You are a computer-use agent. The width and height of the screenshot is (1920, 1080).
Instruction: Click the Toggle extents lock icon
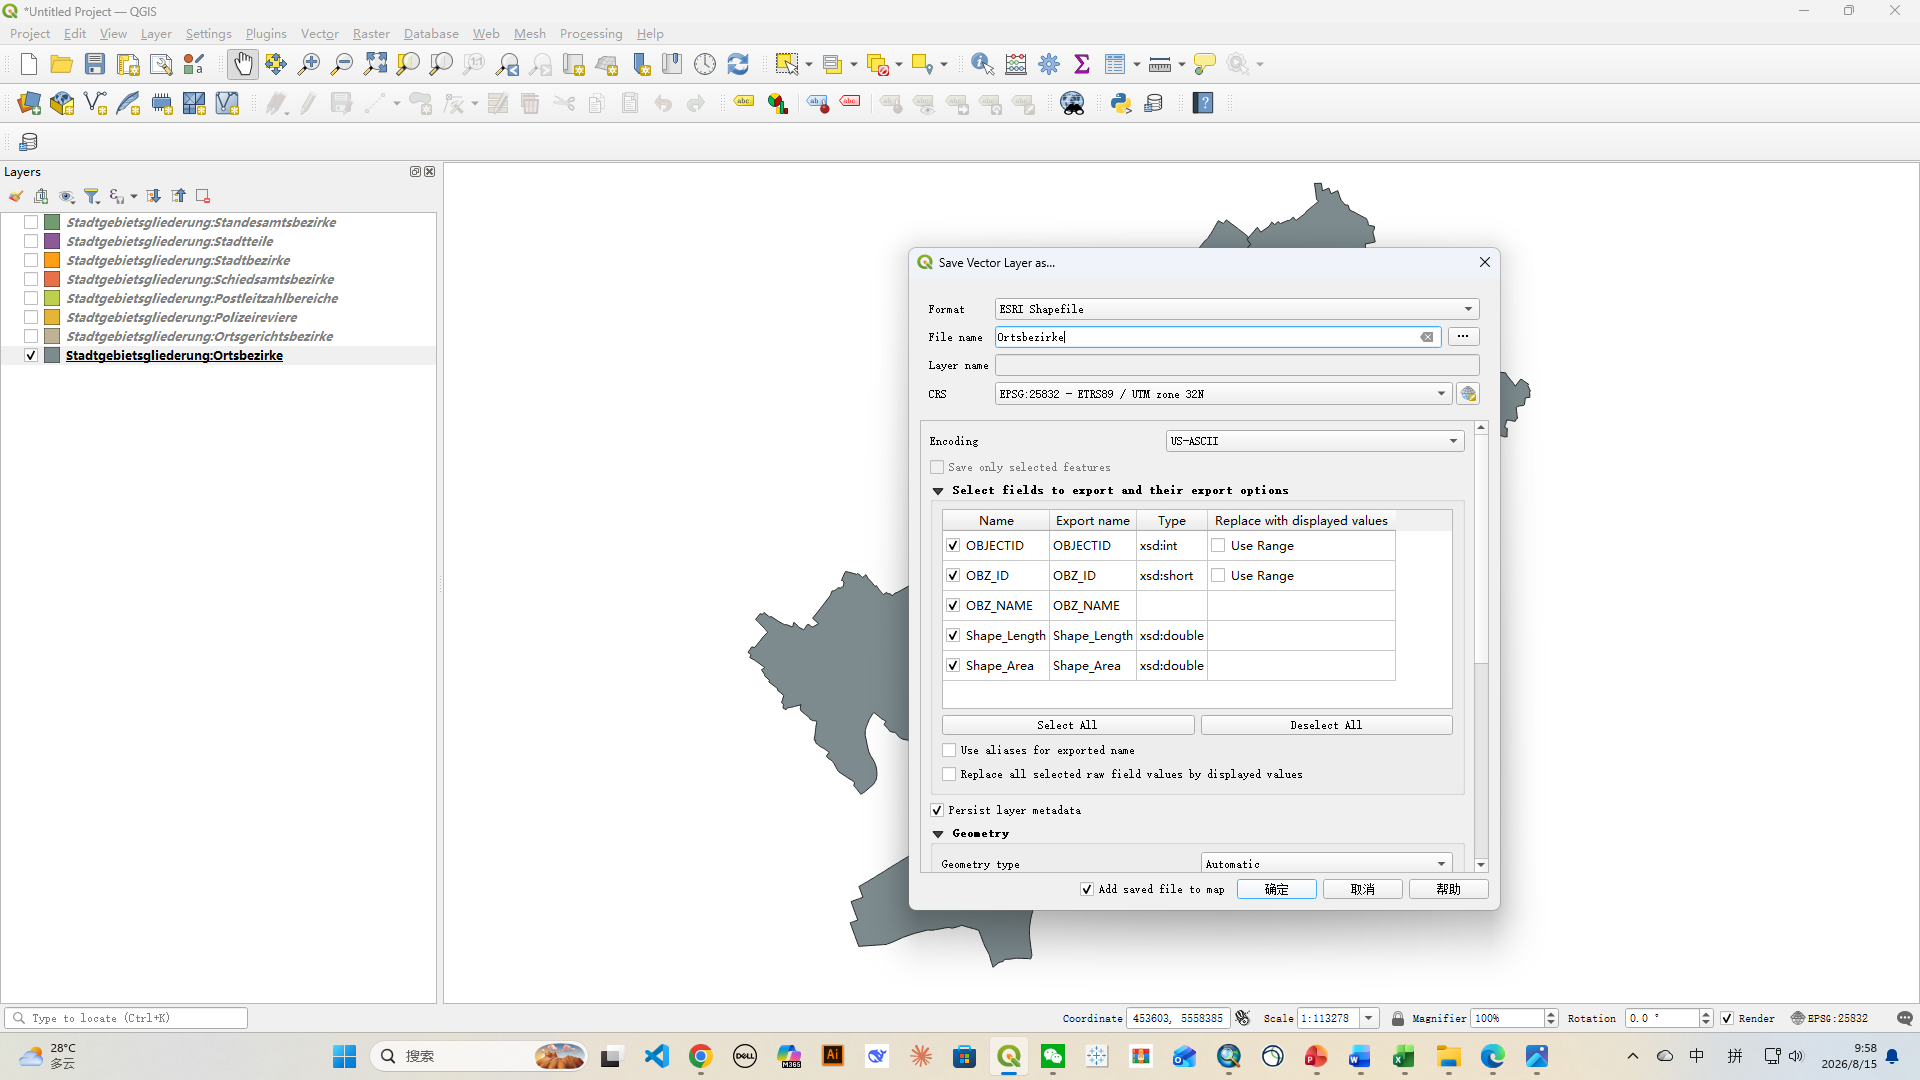click(1398, 1018)
